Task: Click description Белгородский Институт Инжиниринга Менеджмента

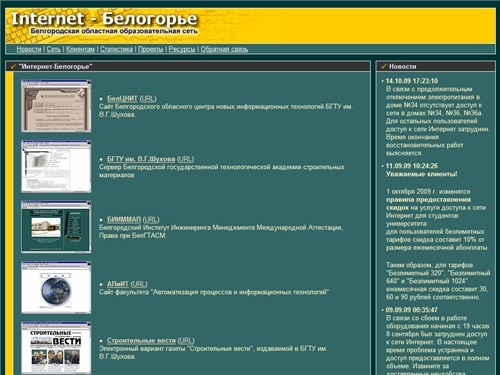Action: (x=221, y=231)
